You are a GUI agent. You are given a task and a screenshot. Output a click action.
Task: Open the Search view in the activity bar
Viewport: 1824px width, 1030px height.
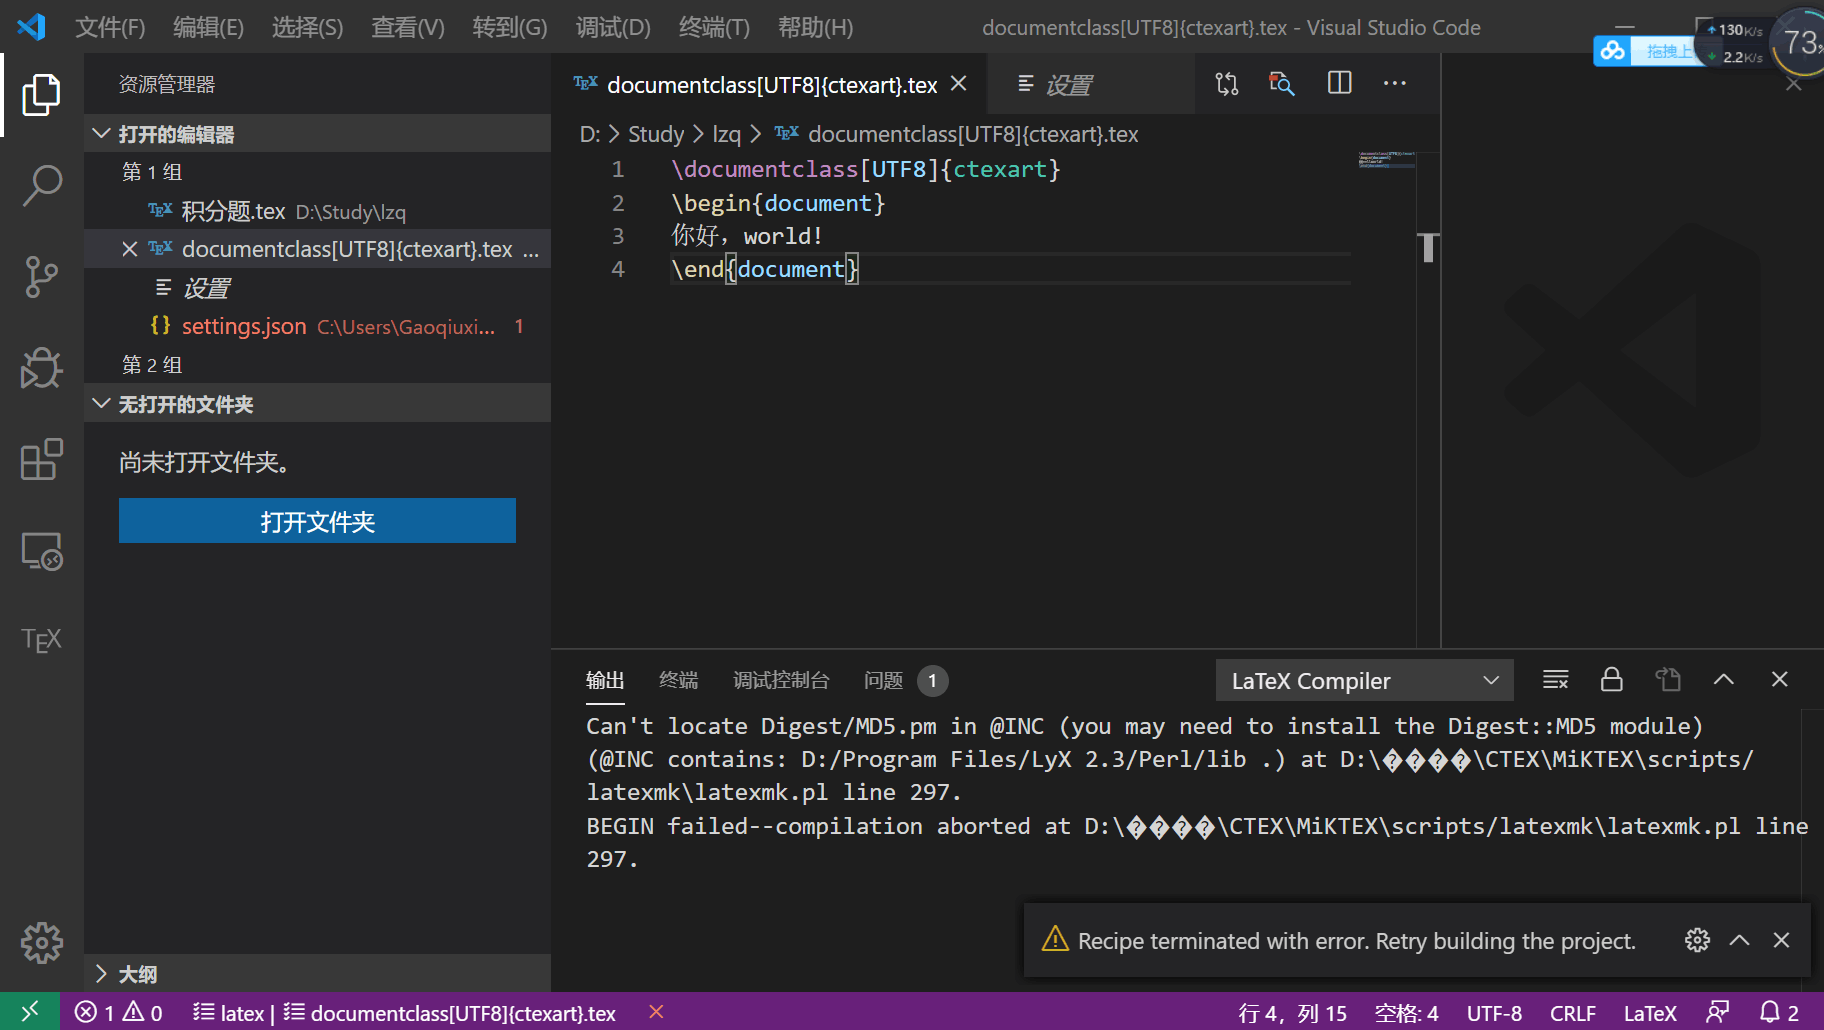[41, 186]
